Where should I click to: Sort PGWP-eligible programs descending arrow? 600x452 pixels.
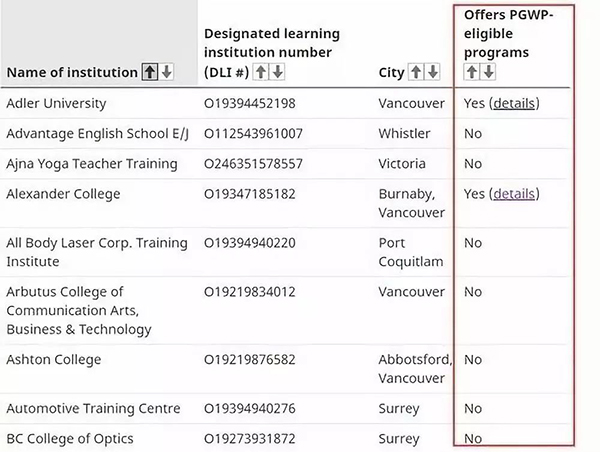(488, 72)
